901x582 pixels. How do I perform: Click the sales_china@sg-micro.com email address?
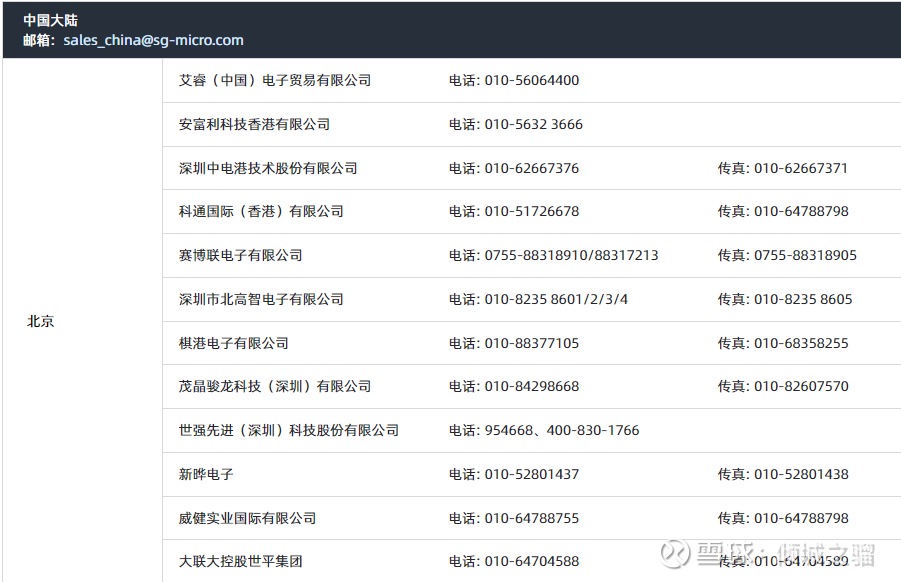click(x=153, y=40)
